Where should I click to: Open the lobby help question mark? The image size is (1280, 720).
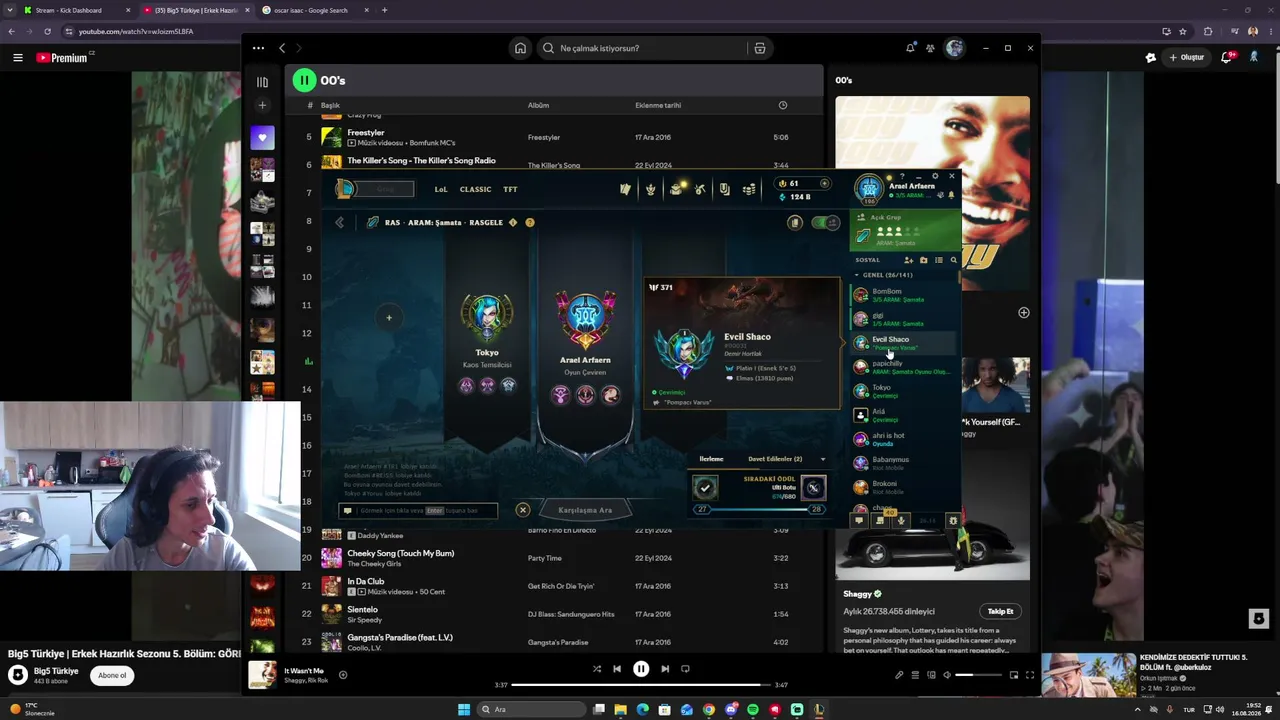tap(530, 222)
